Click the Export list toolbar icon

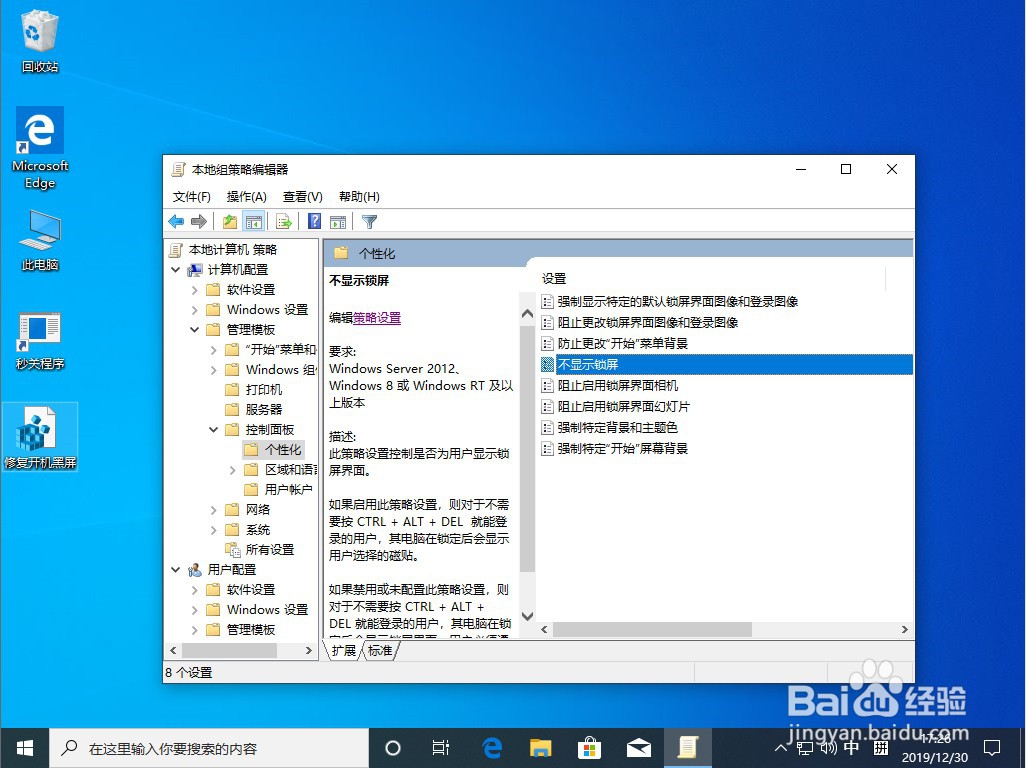283,222
